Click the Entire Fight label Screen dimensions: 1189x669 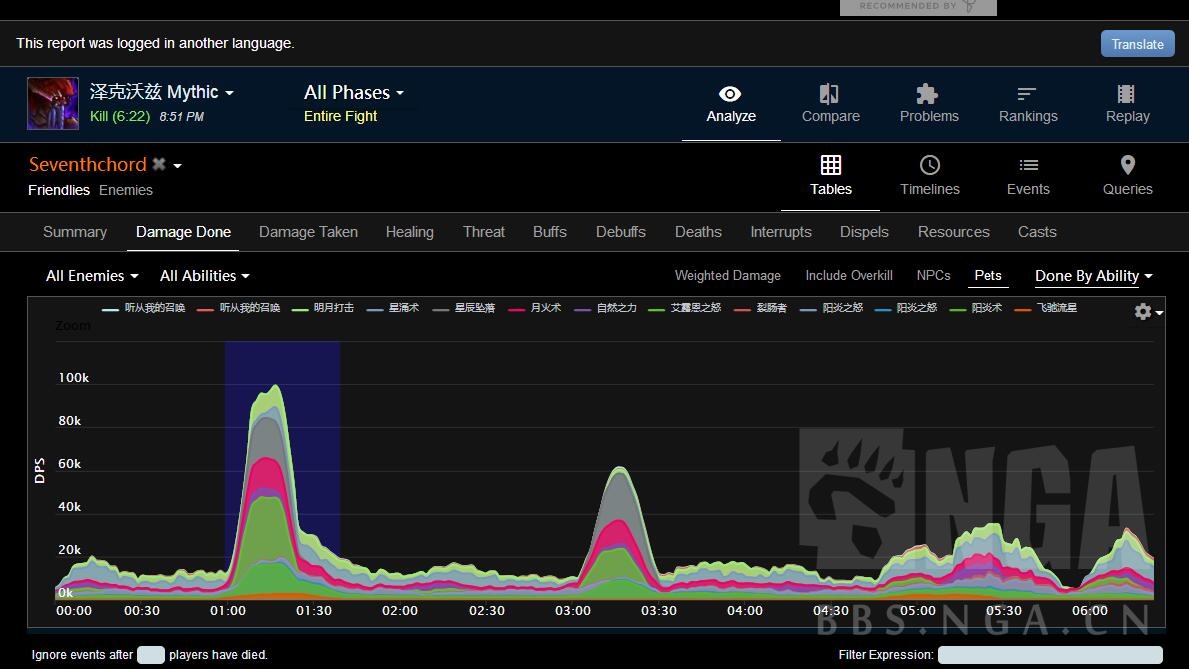click(340, 116)
